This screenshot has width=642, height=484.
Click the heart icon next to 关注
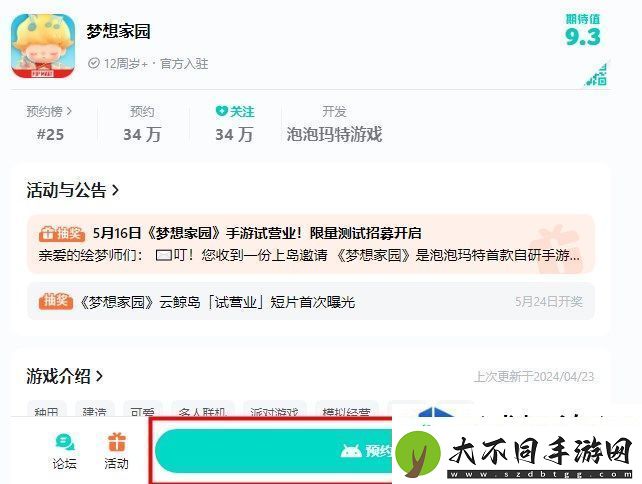221,111
